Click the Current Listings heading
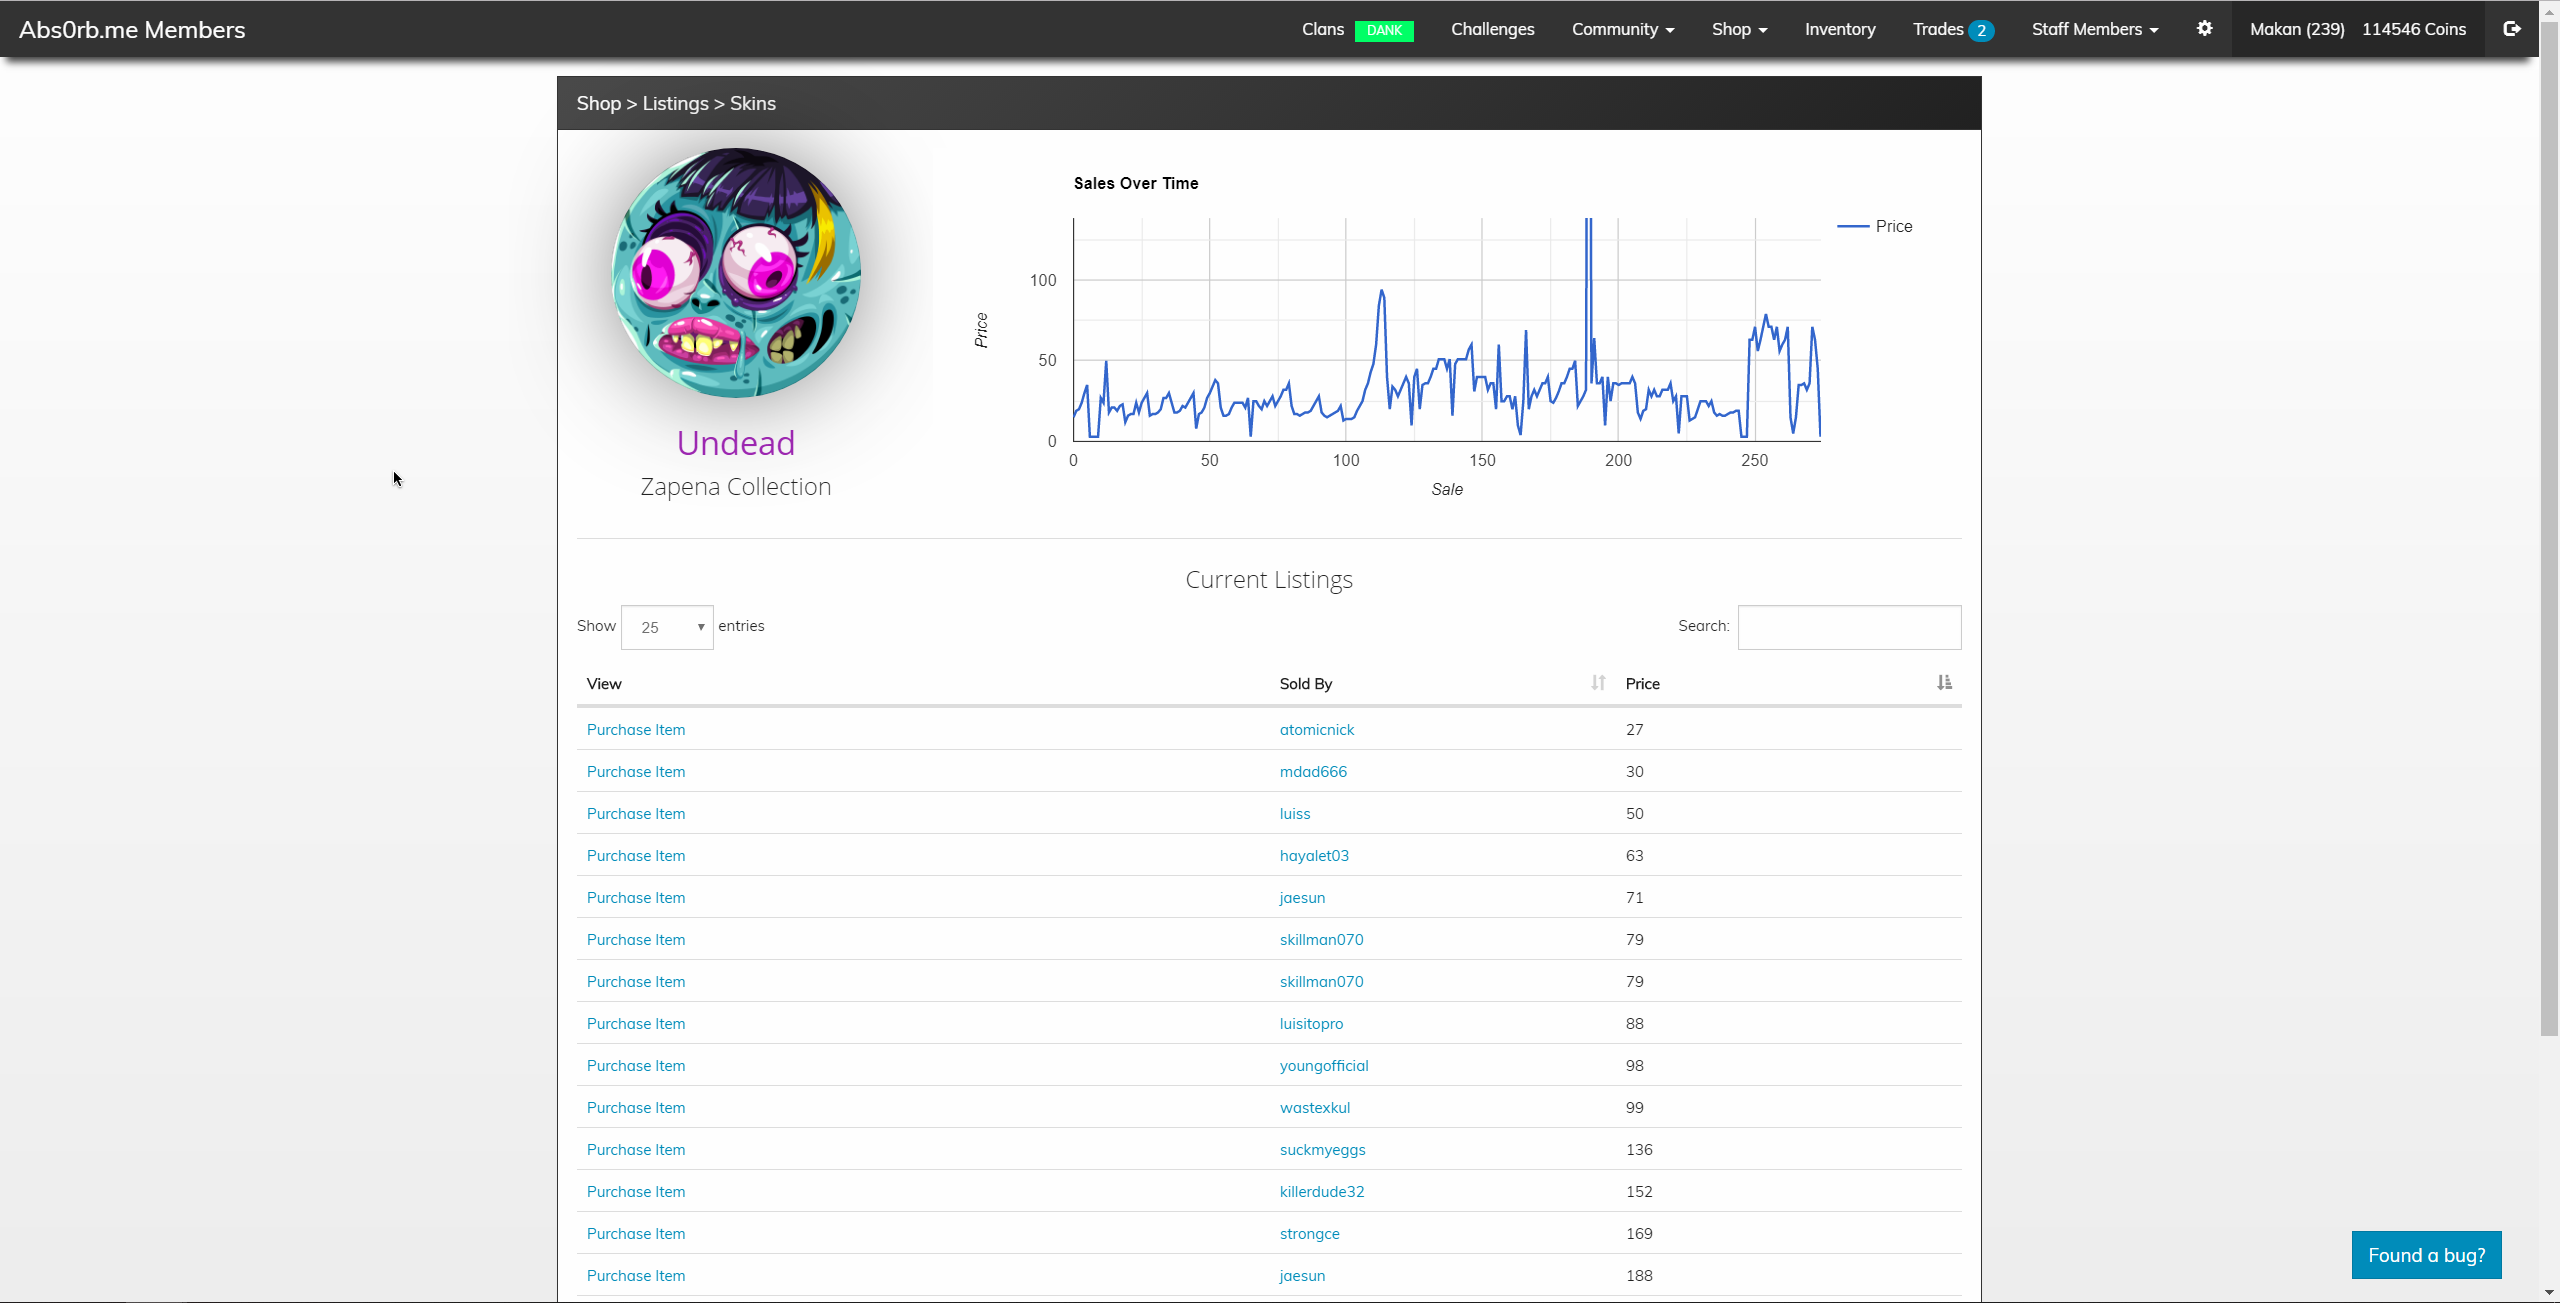Screen dimensions: 2560x1303 click(x=1269, y=580)
